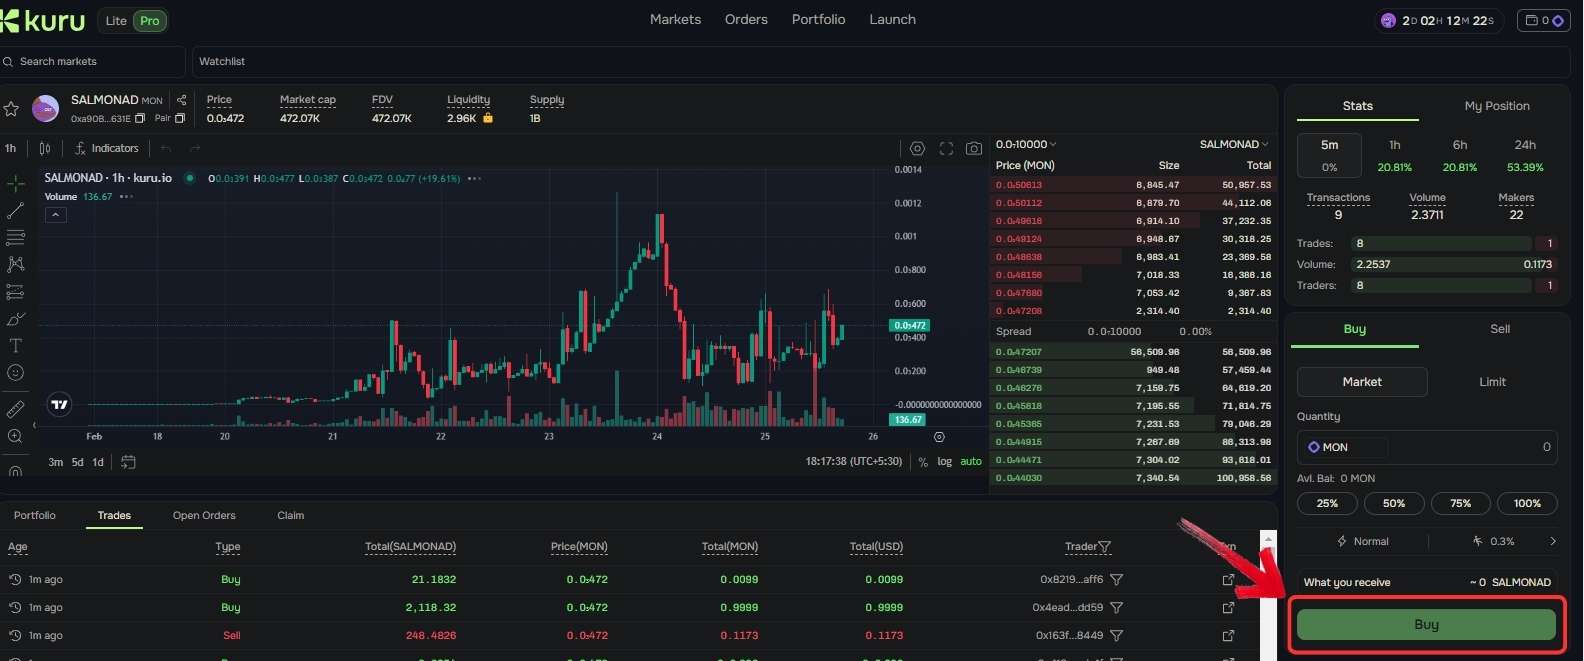The height and width of the screenshot is (661, 1584).
Task: Filter trades by trader 0x4ead...dd59
Action: point(1116,608)
